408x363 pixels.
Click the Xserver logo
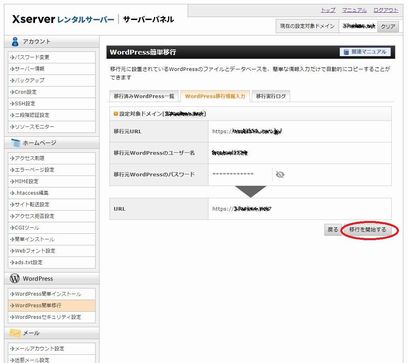coord(33,19)
